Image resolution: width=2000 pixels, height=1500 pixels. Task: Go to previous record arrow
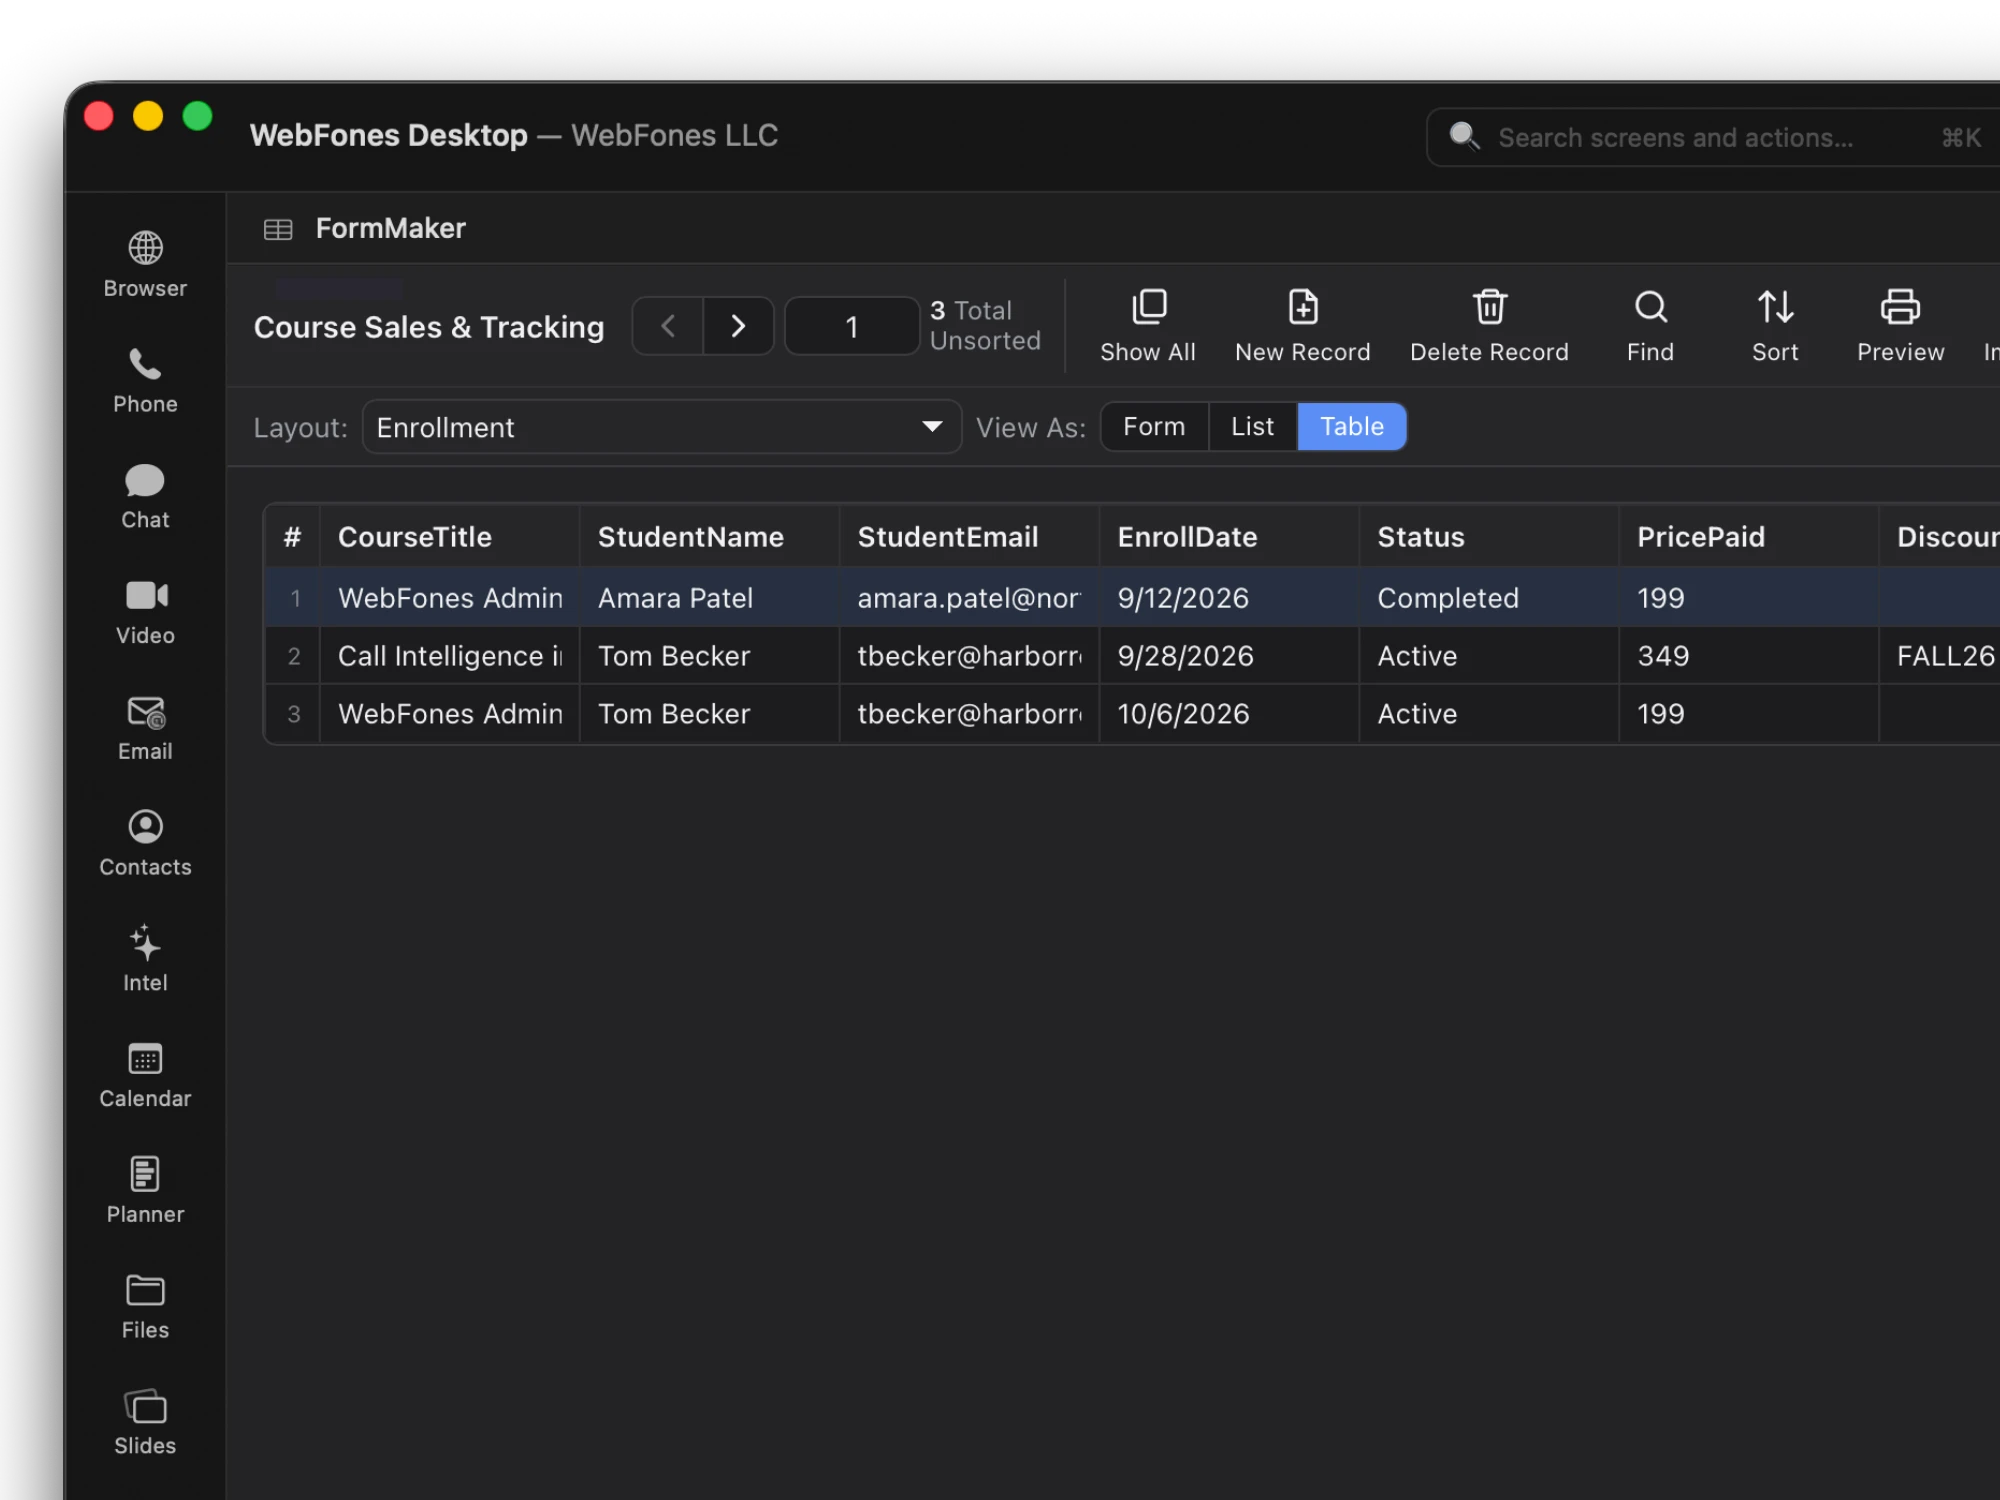coord(668,326)
